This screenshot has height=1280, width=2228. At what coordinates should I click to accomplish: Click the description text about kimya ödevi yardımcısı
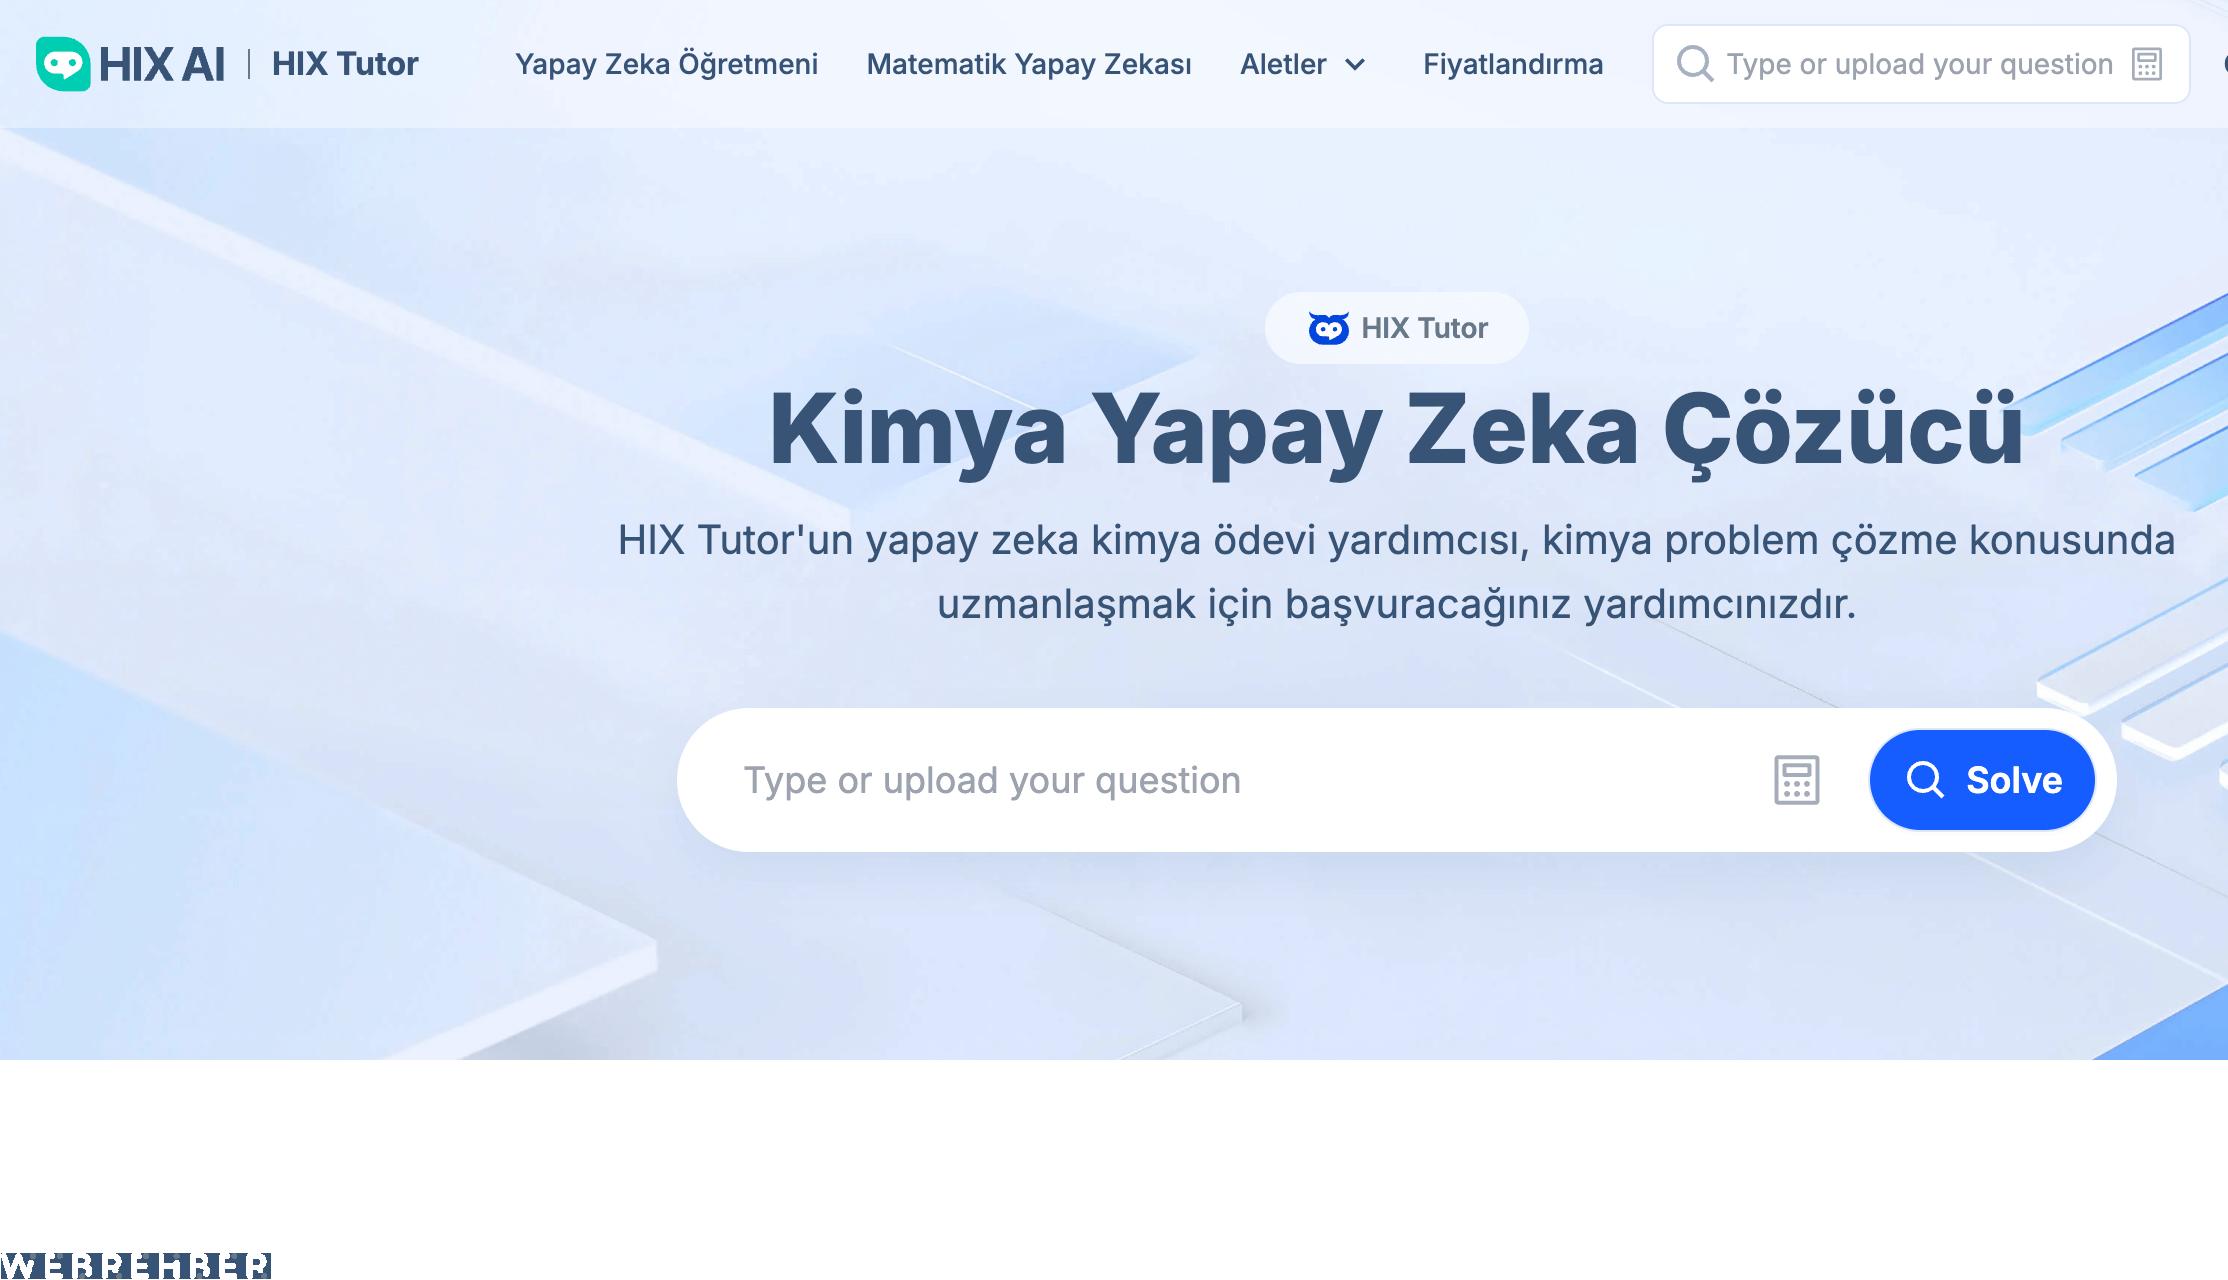pyautogui.click(x=1396, y=572)
